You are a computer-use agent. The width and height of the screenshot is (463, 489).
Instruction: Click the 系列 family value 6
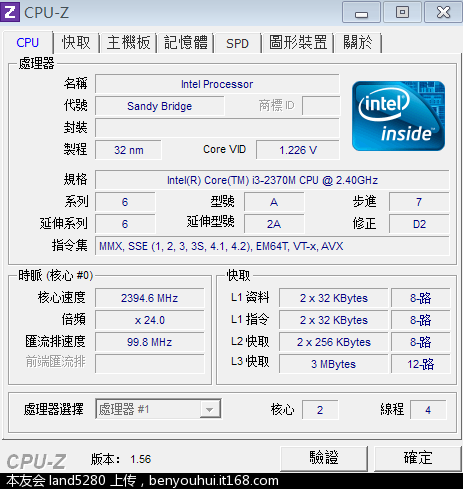point(125,202)
